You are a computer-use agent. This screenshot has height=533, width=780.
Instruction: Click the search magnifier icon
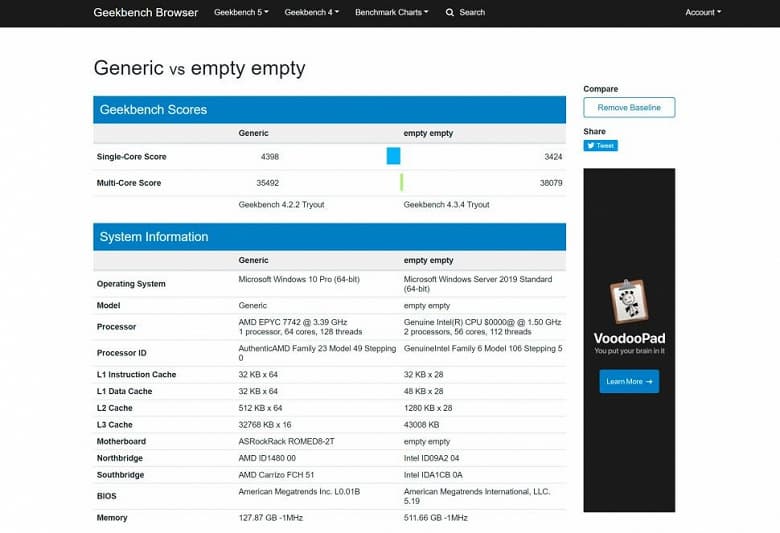click(x=450, y=13)
